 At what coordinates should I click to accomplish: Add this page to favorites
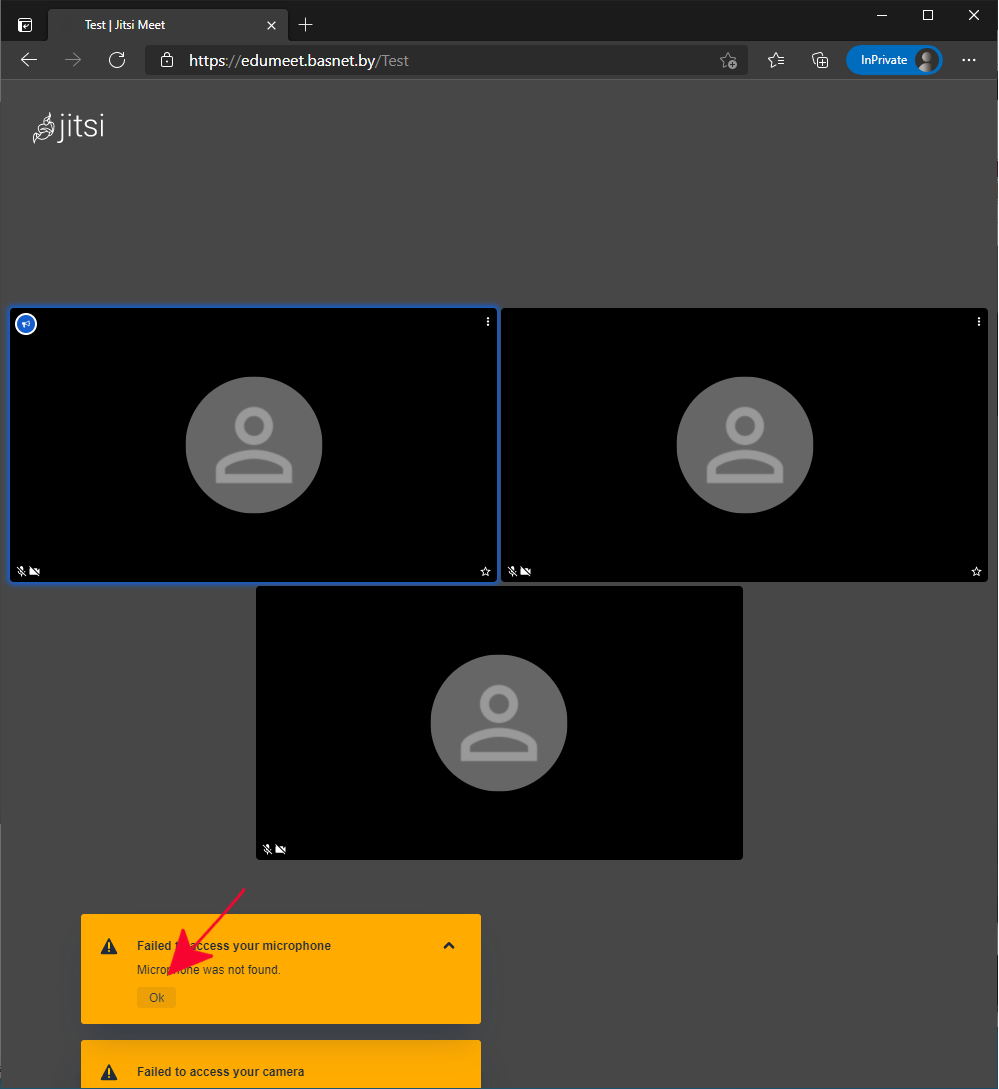(x=729, y=60)
